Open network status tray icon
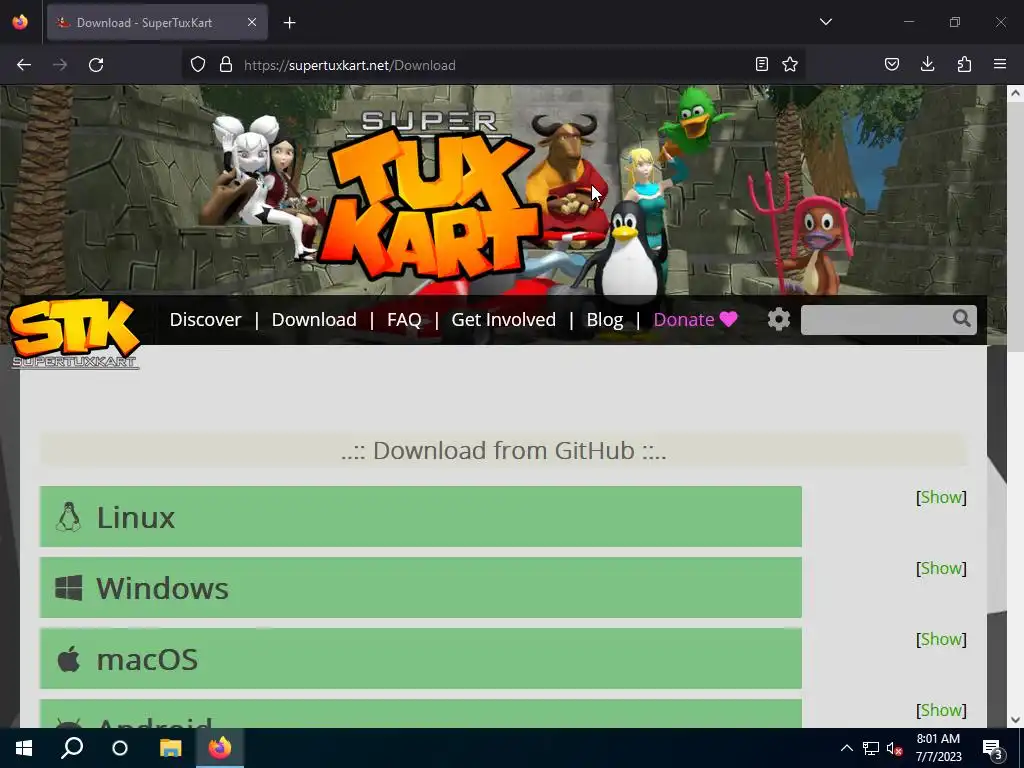This screenshot has width=1024, height=768. point(871,748)
